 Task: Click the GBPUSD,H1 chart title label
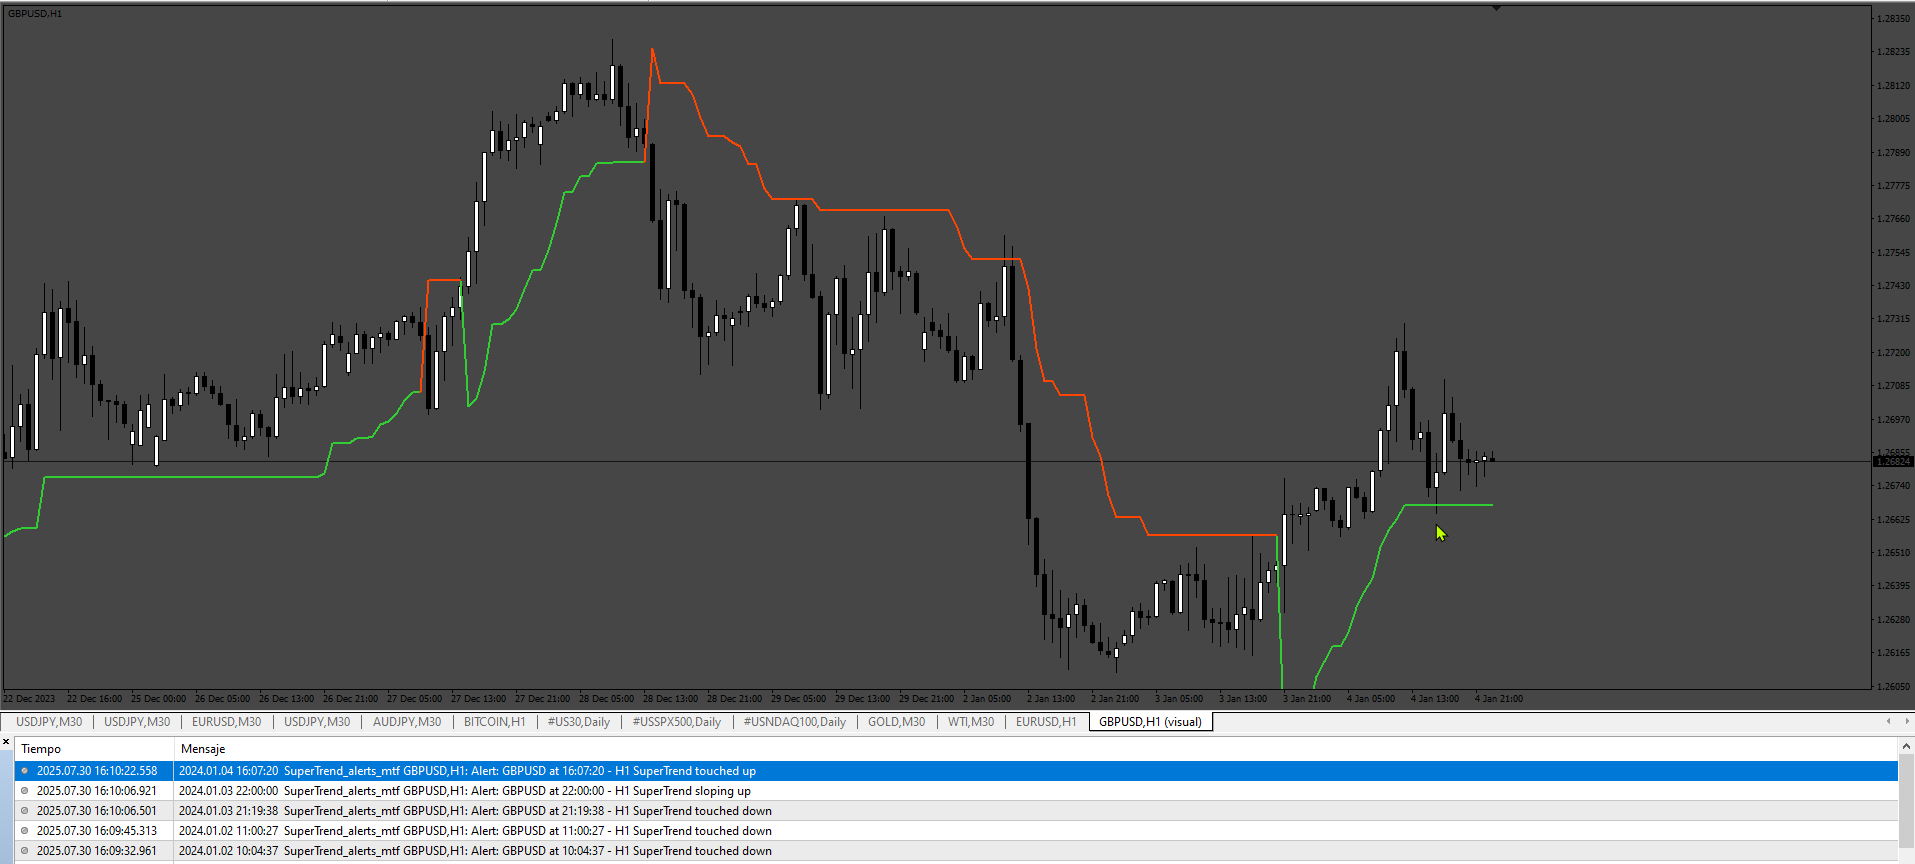(x=35, y=14)
